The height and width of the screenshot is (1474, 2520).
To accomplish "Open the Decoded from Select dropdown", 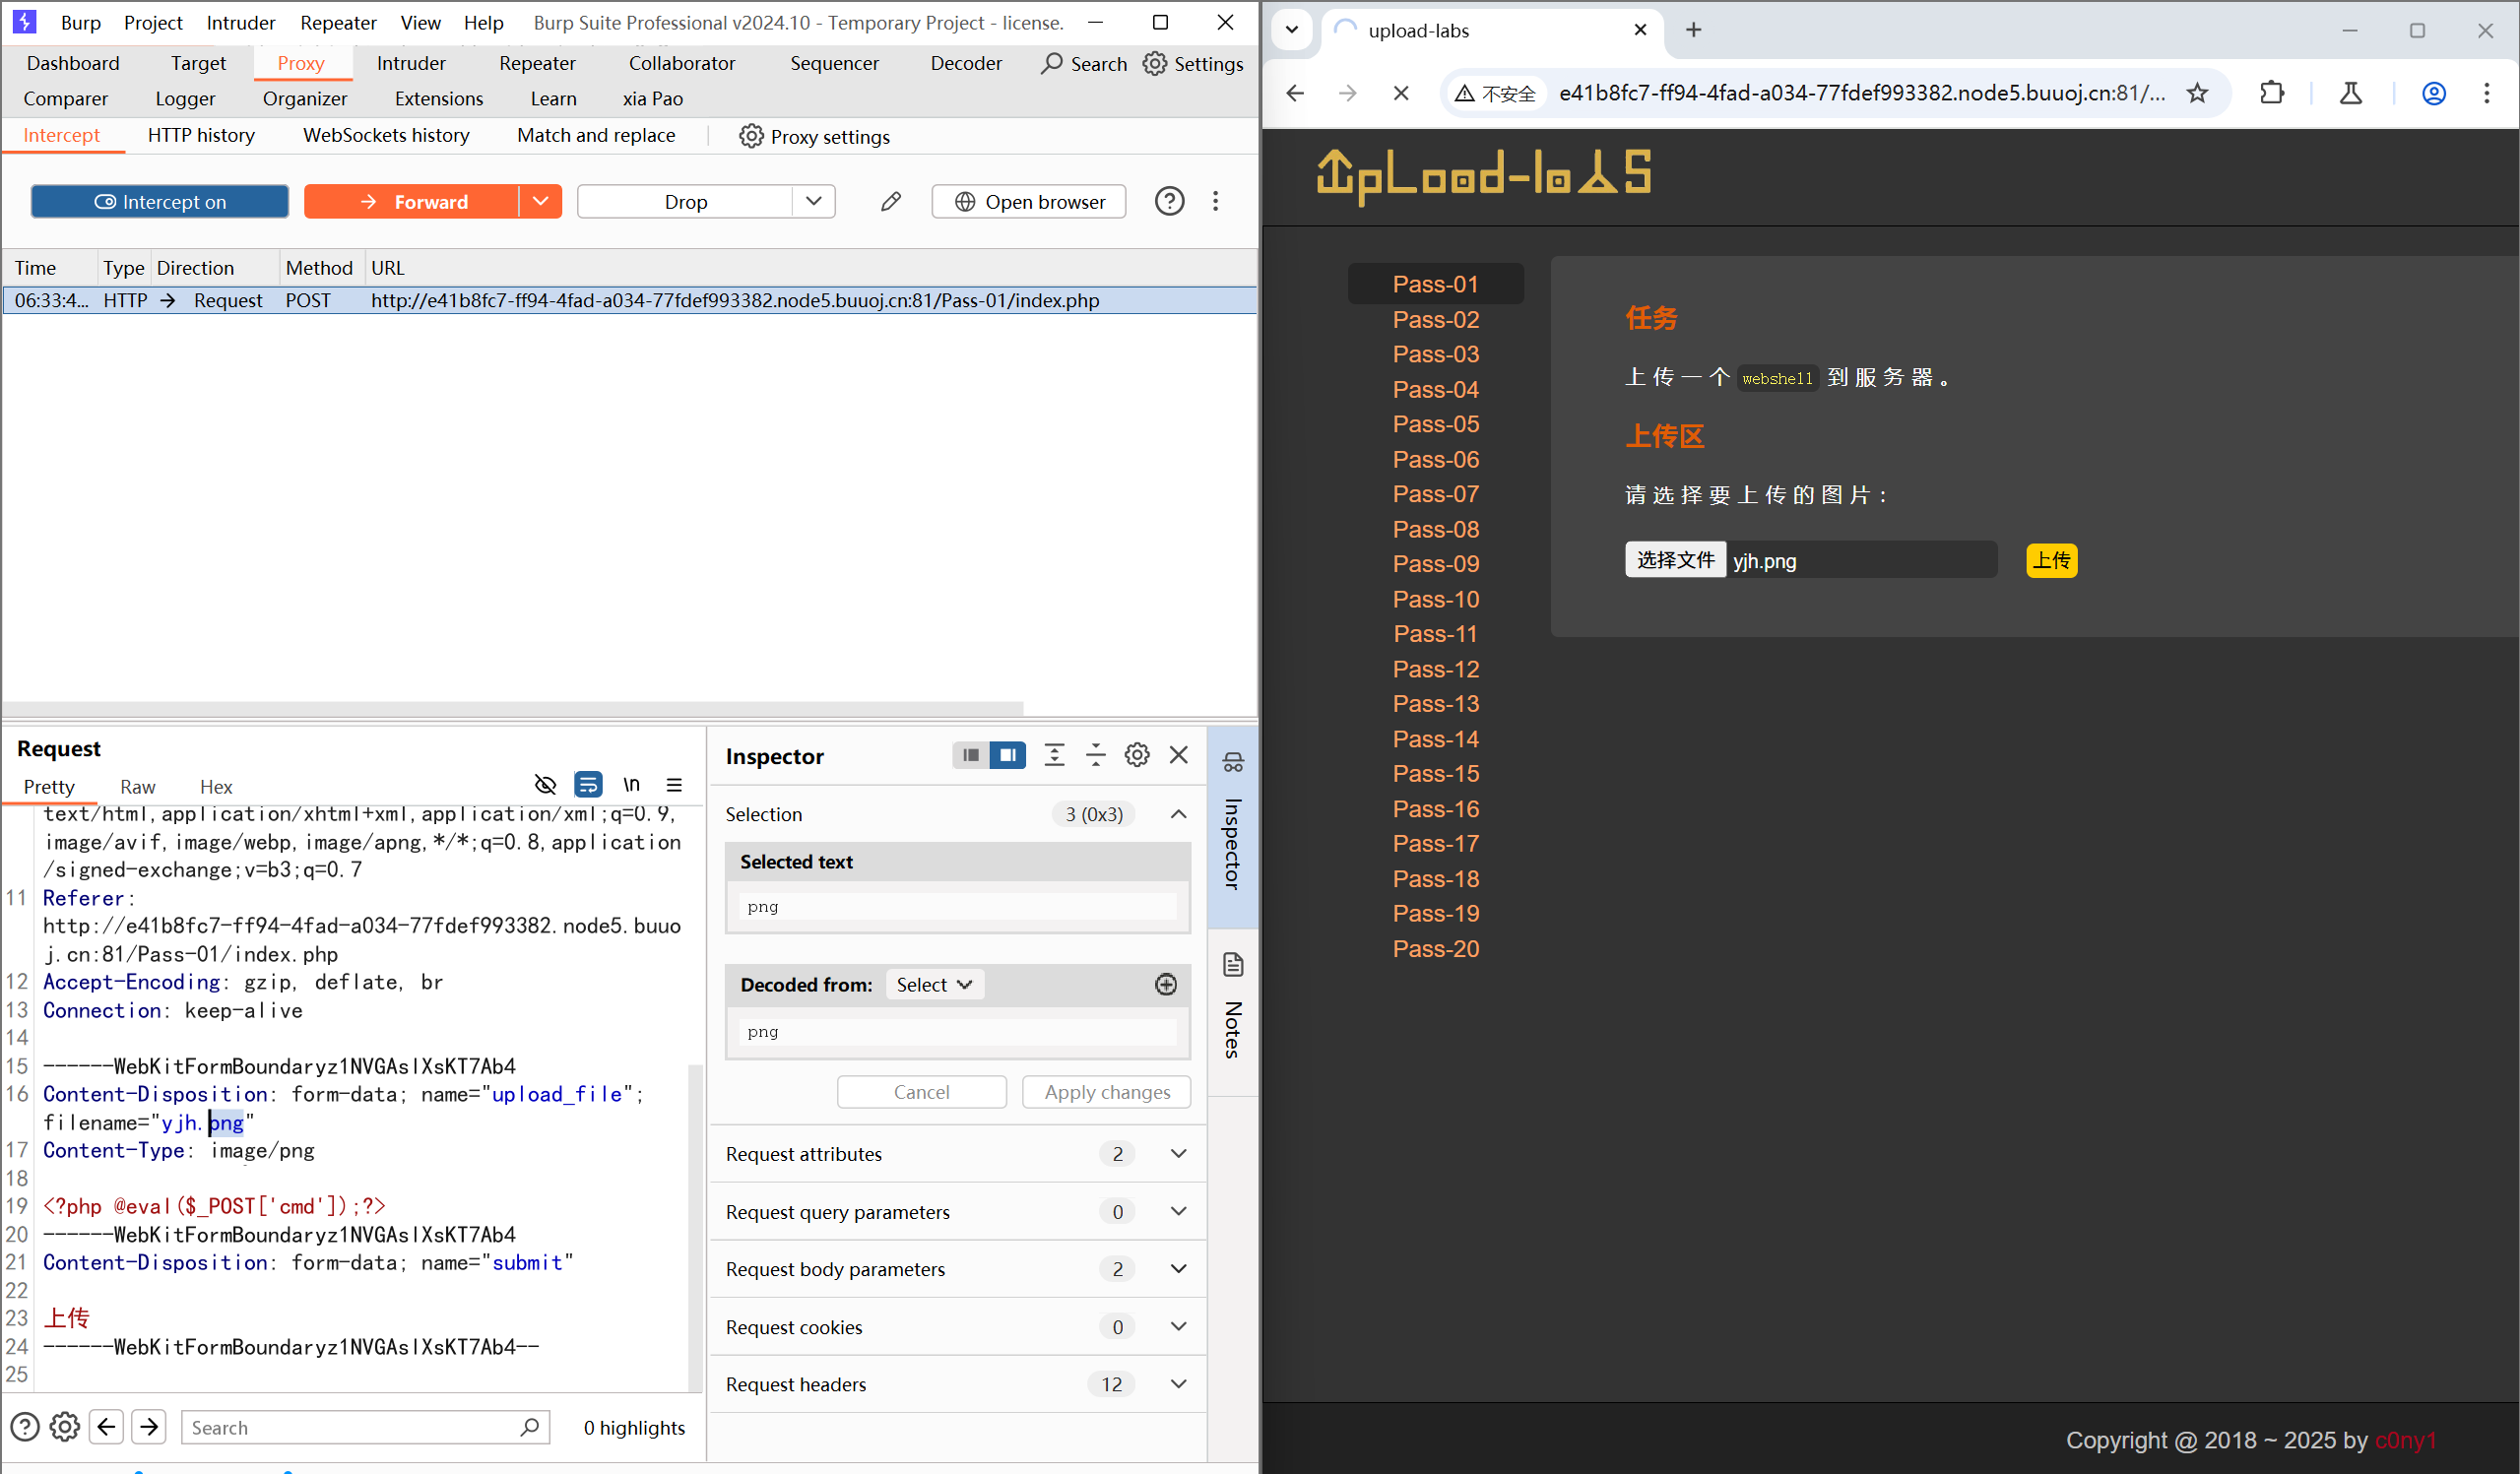I will [933, 985].
